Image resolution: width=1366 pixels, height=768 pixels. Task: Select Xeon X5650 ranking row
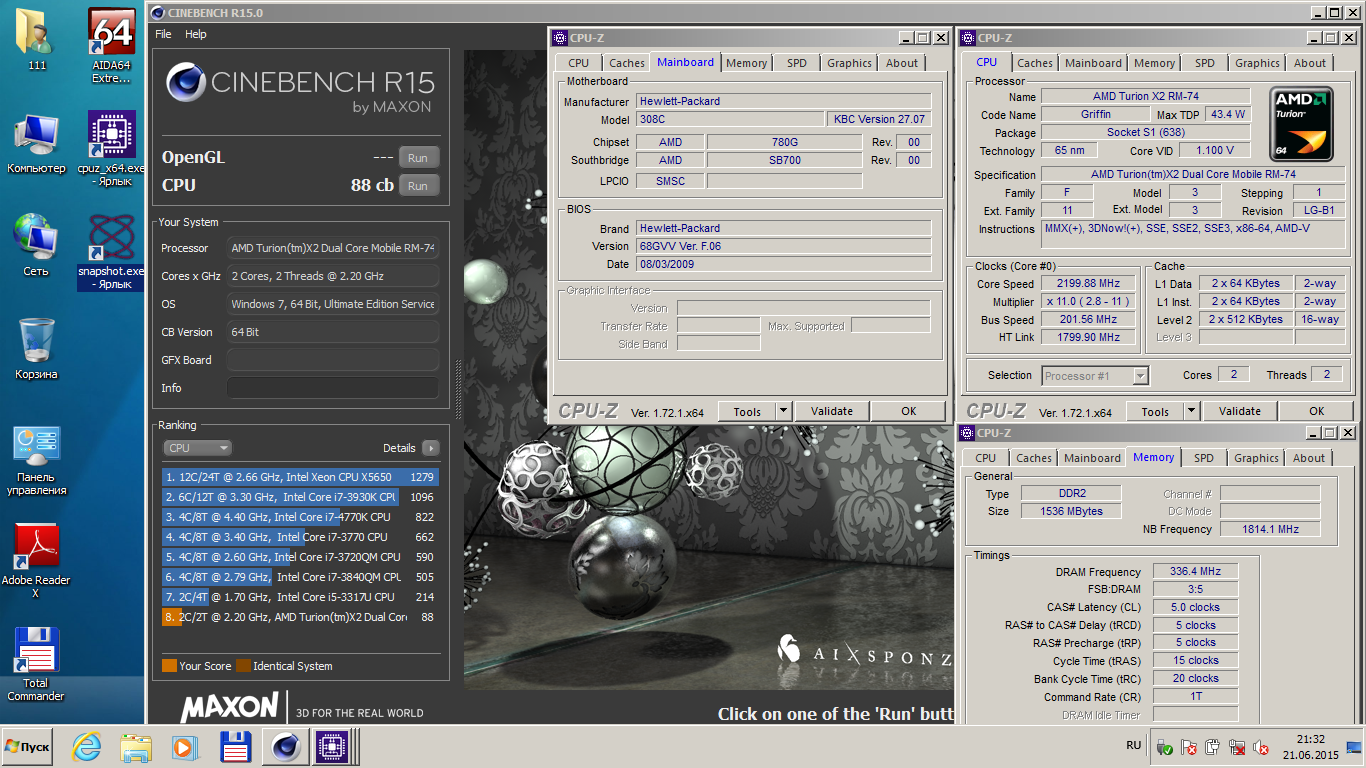[x=300, y=477]
